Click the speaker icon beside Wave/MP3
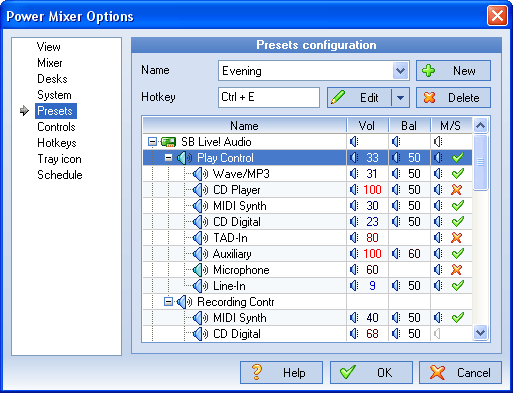The width and height of the screenshot is (513, 393). (x=200, y=174)
